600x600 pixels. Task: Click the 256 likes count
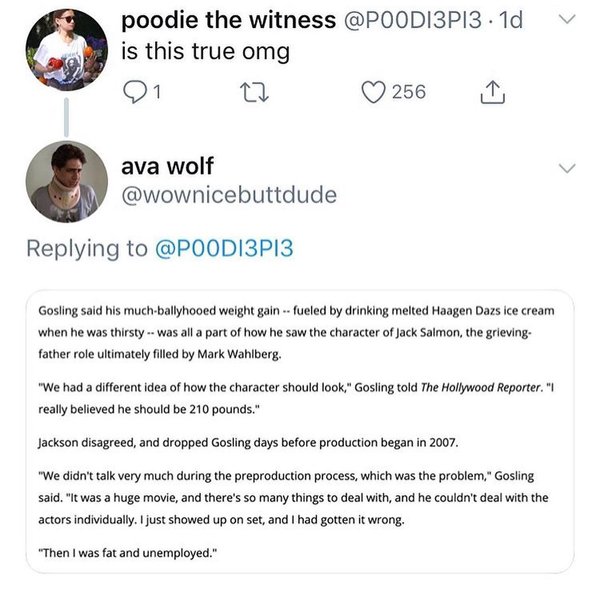click(x=408, y=92)
